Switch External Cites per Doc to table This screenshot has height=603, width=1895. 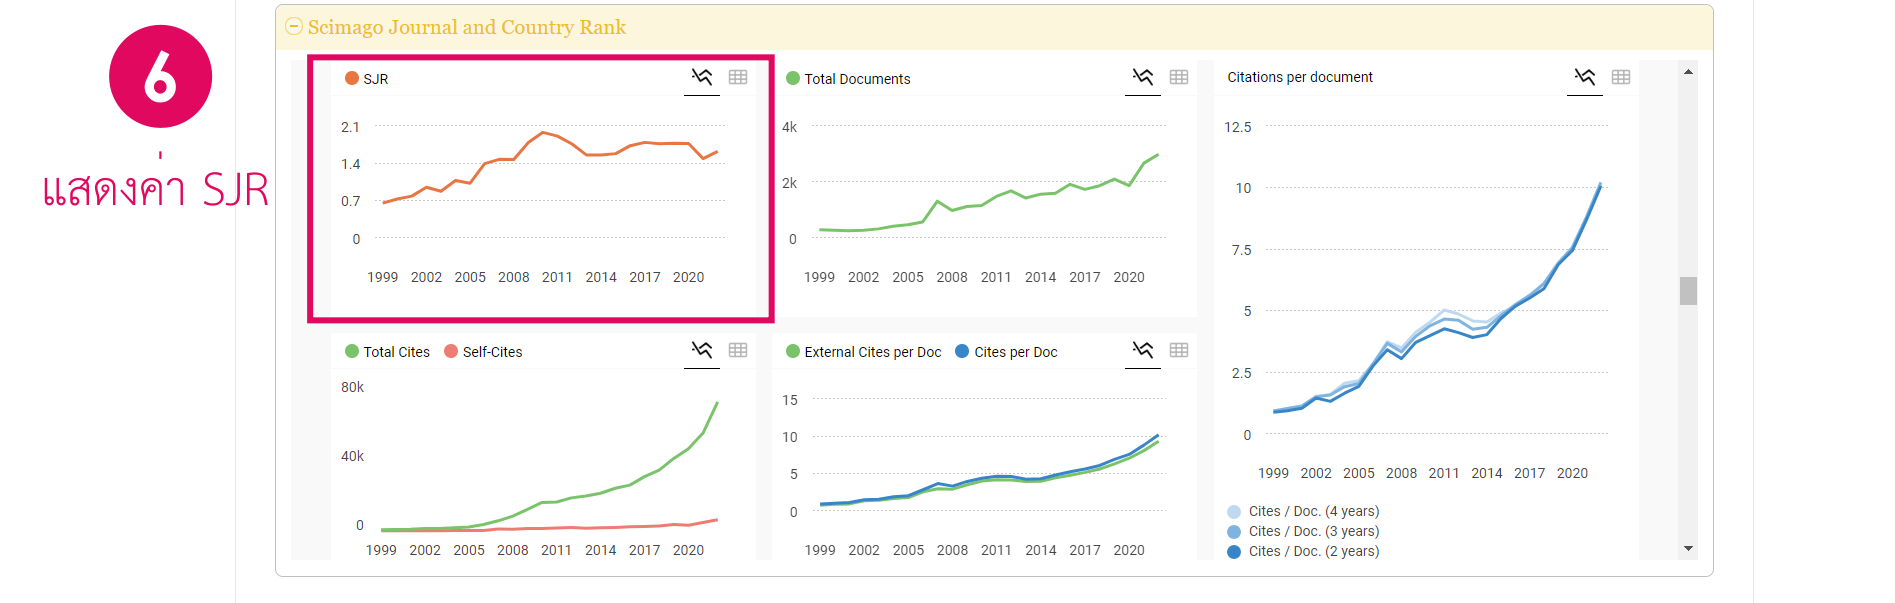pyautogui.click(x=1179, y=350)
